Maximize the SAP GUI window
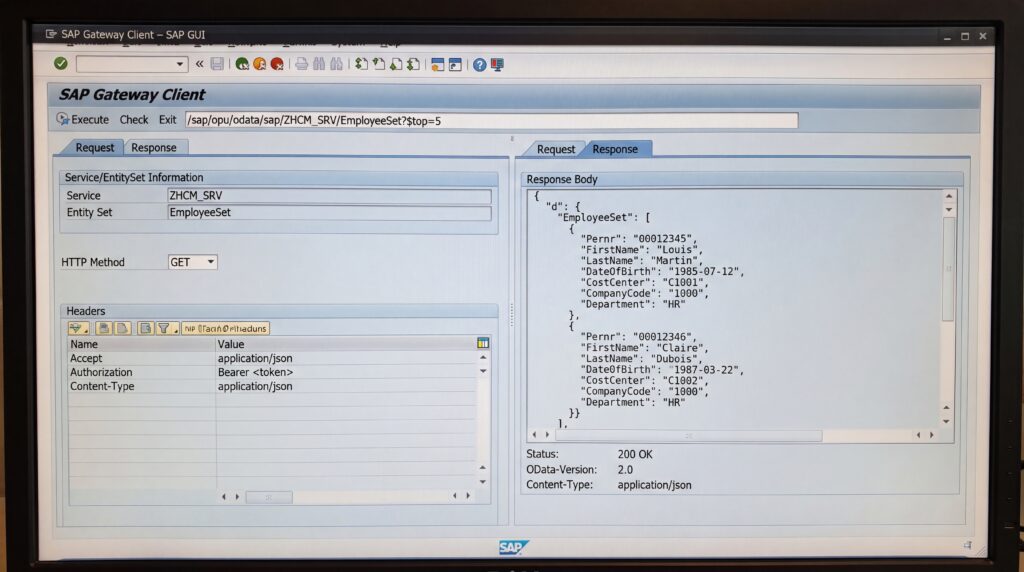 [x=965, y=37]
